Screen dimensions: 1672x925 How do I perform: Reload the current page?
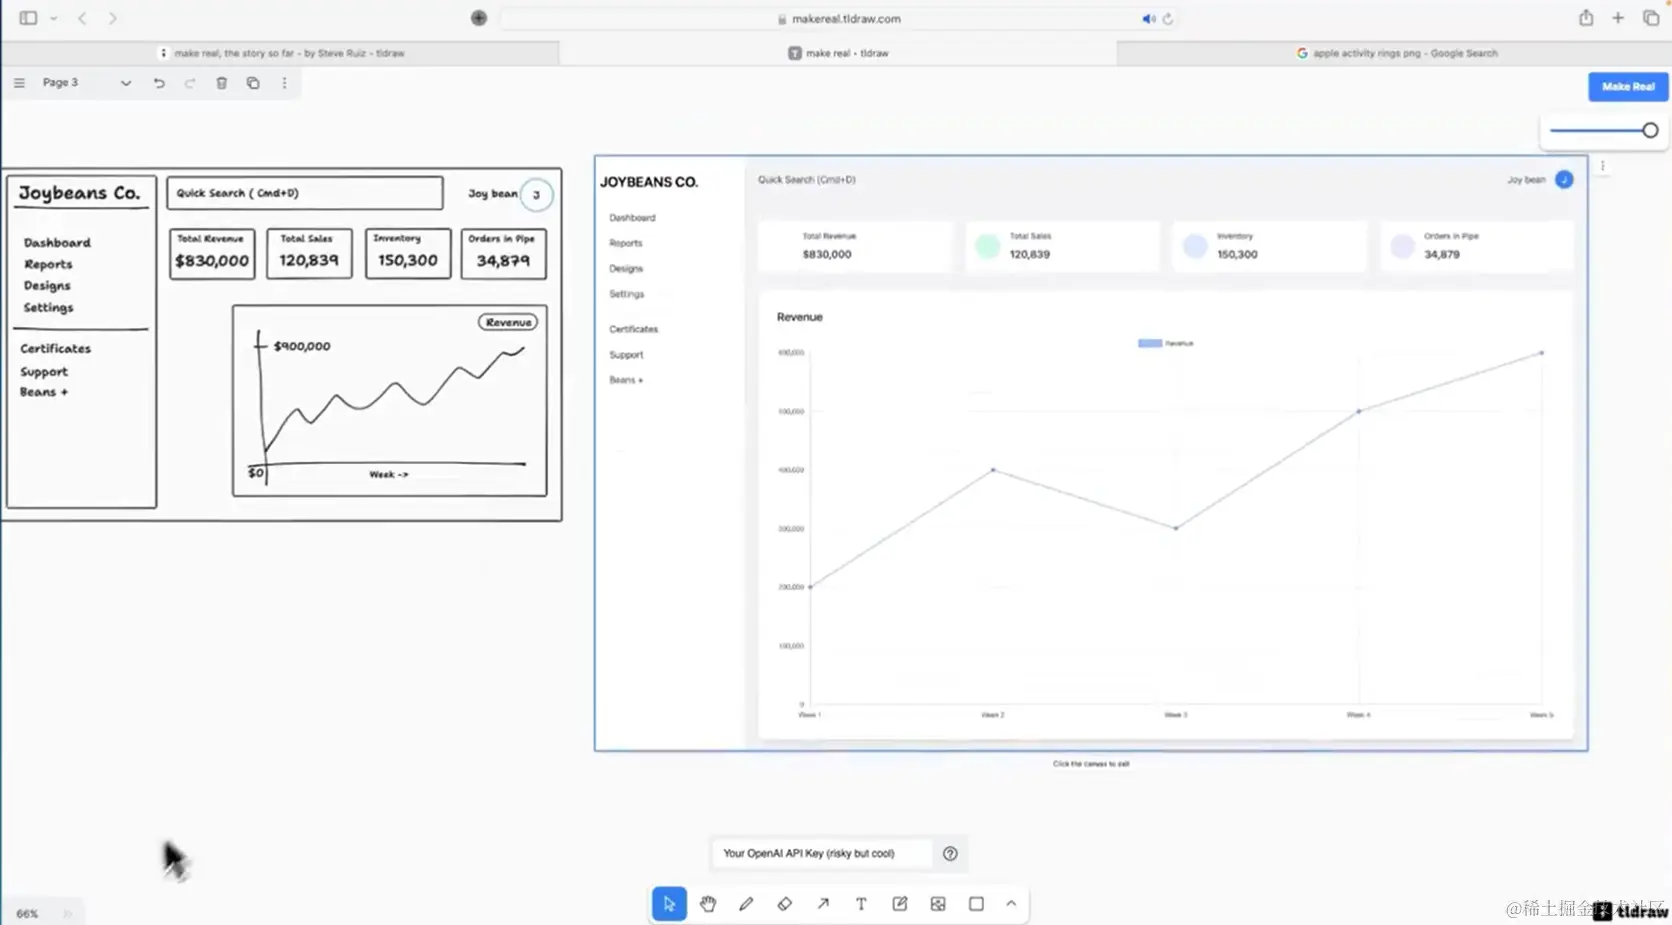click(1167, 19)
